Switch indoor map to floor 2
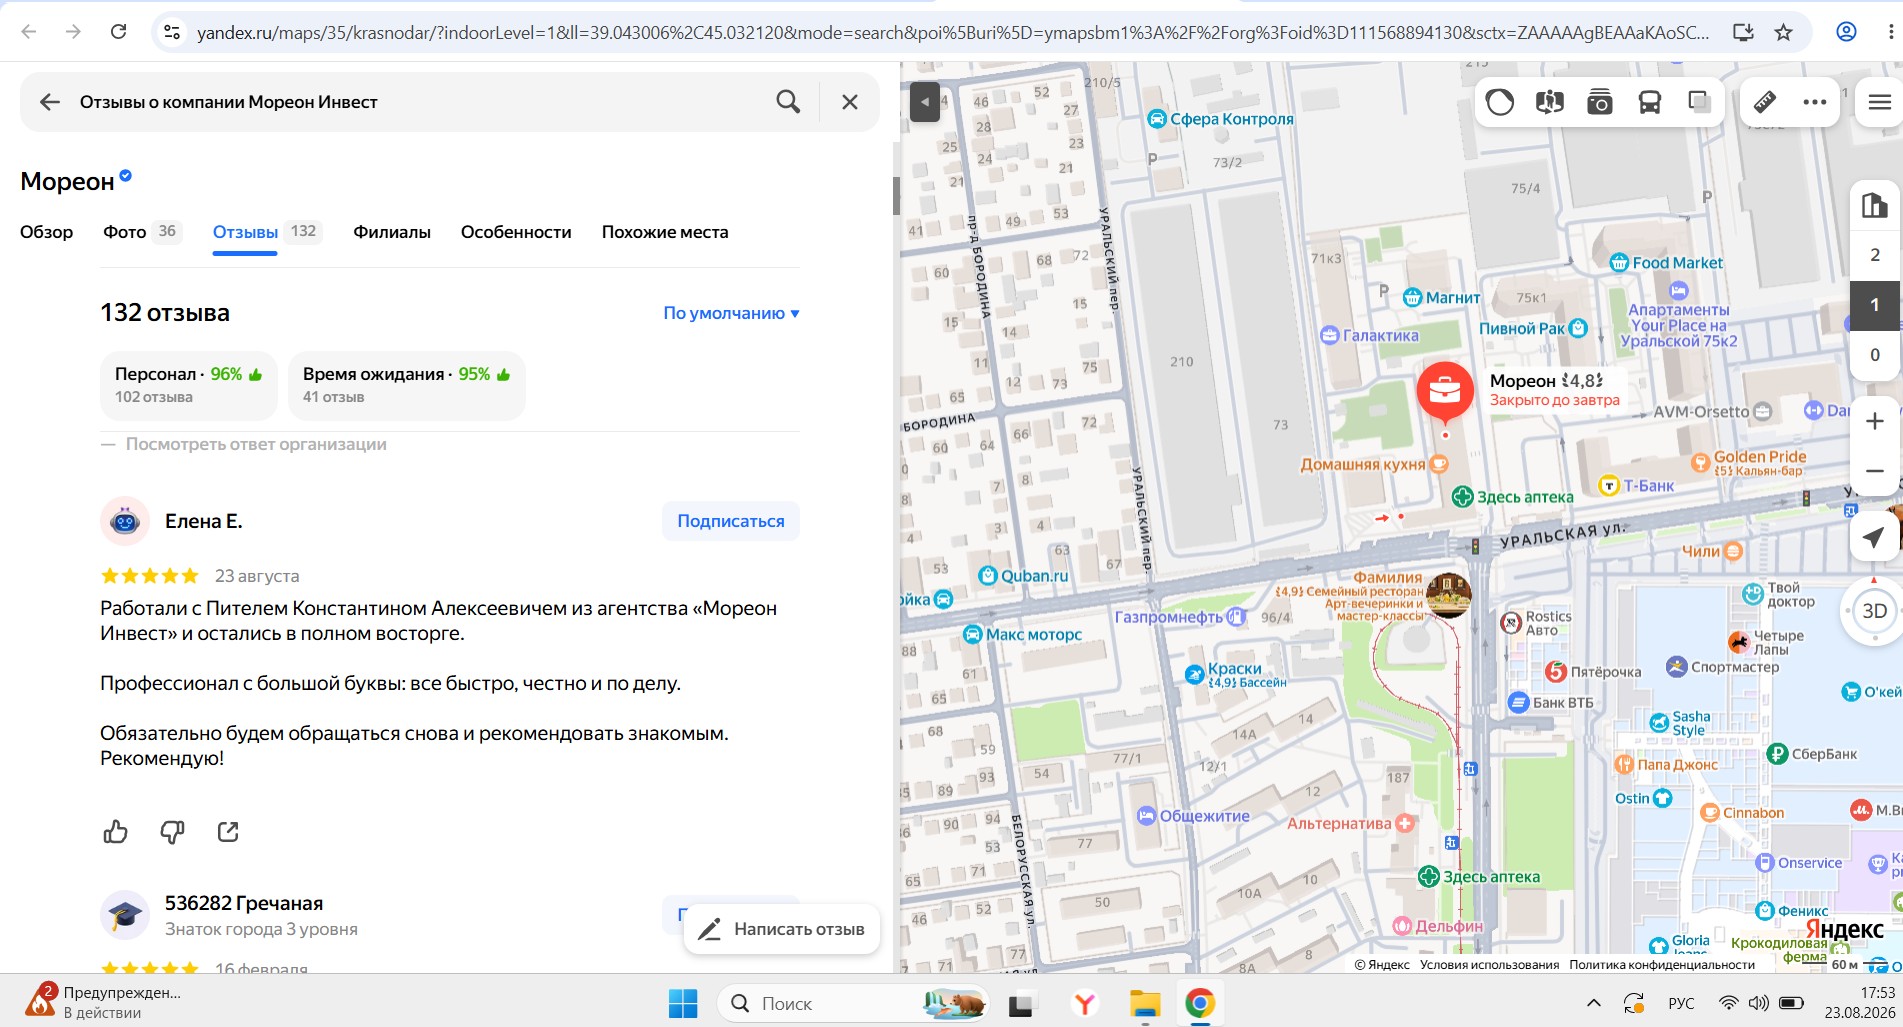Image resolution: width=1903 pixels, height=1027 pixels. tap(1875, 255)
